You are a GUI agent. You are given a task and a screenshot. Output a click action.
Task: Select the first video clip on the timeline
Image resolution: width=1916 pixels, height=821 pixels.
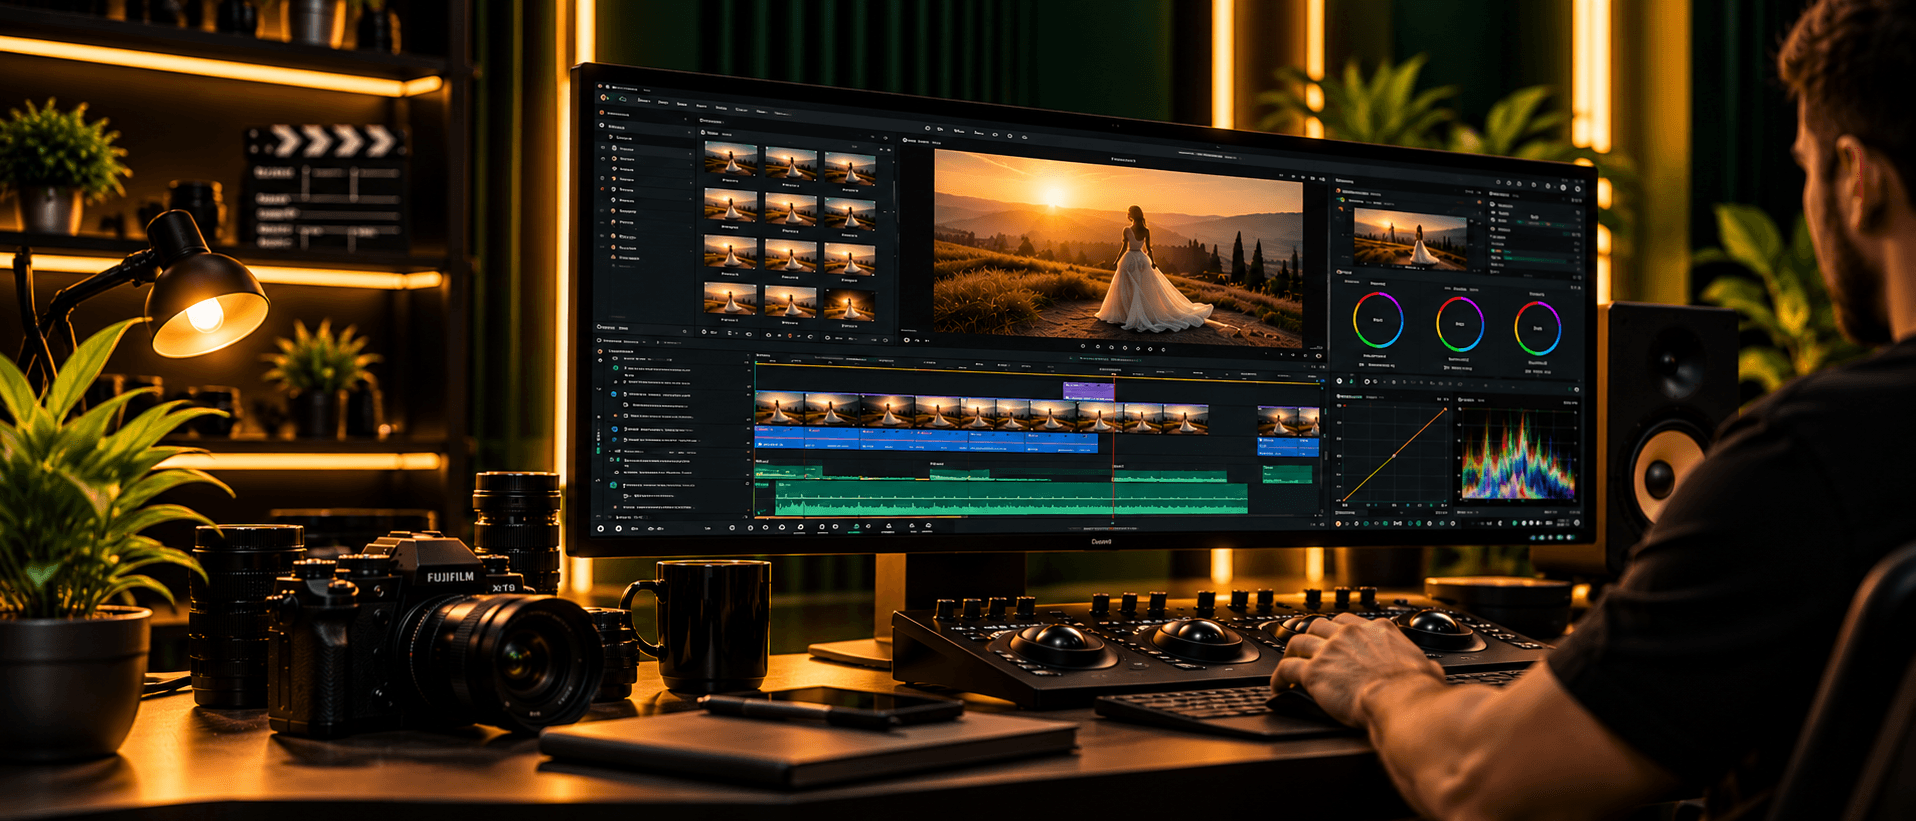(780, 409)
